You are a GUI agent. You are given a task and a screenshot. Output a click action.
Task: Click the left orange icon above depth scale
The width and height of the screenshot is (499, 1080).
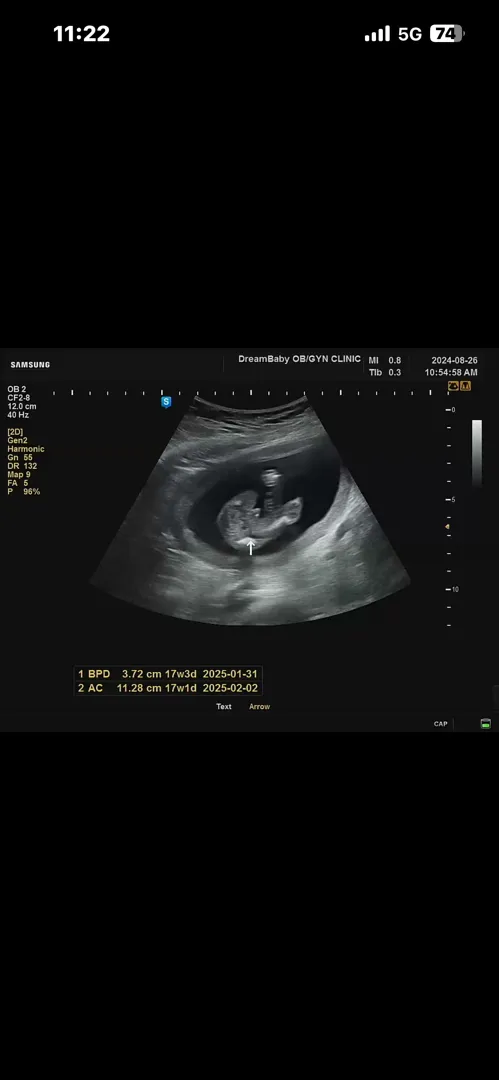[453, 386]
